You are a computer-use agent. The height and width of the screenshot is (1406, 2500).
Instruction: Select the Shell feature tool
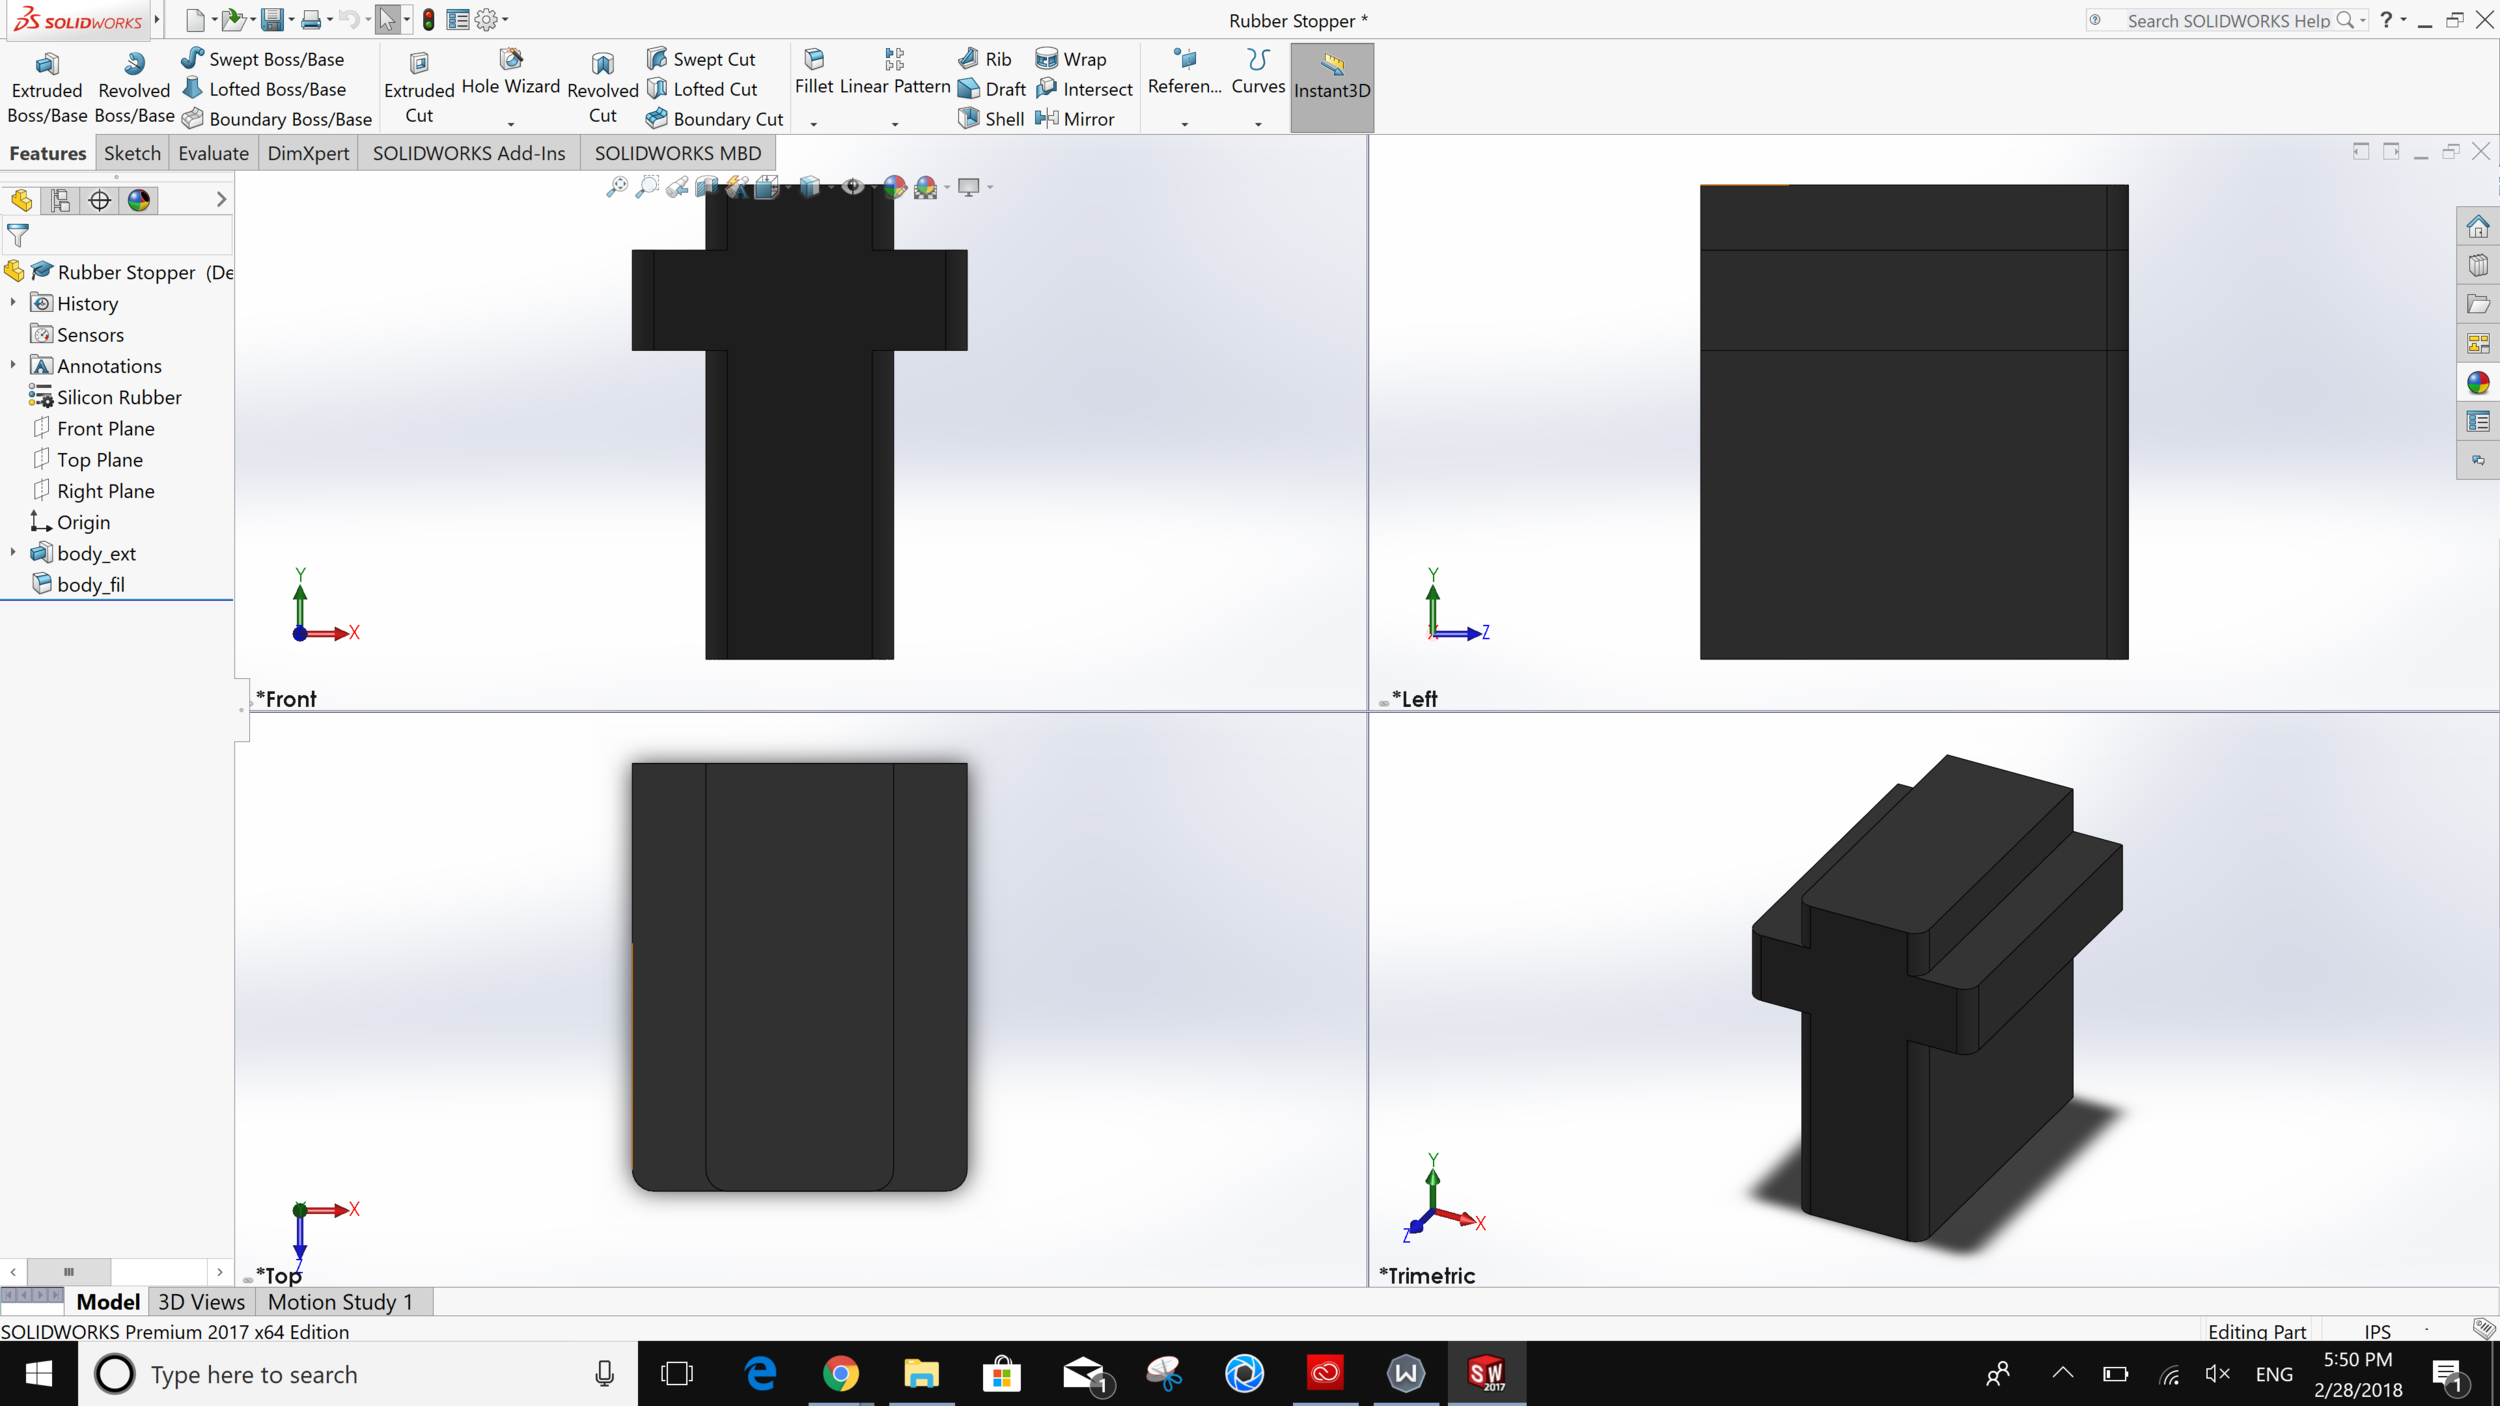pos(991,119)
